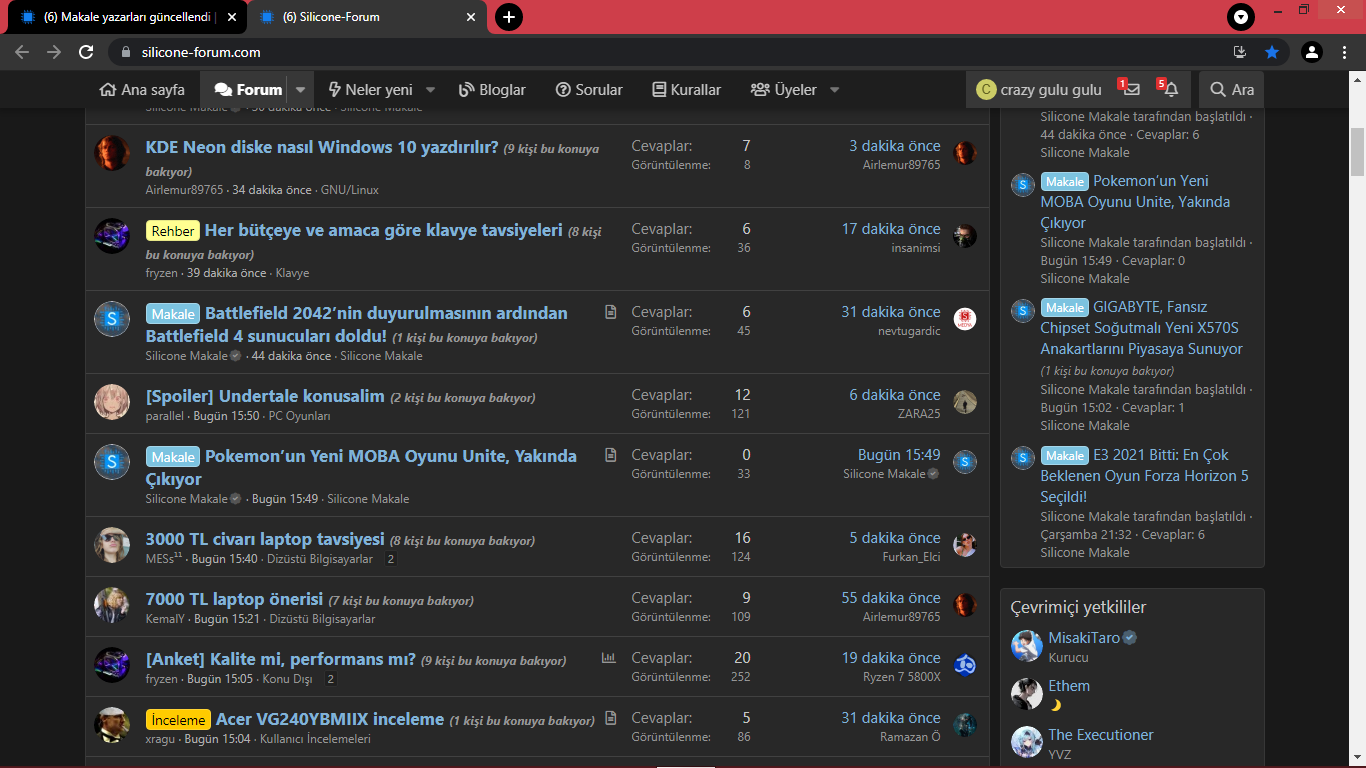Open fryzen avatar on klavye row
This screenshot has height=768, width=1366.
112,236
